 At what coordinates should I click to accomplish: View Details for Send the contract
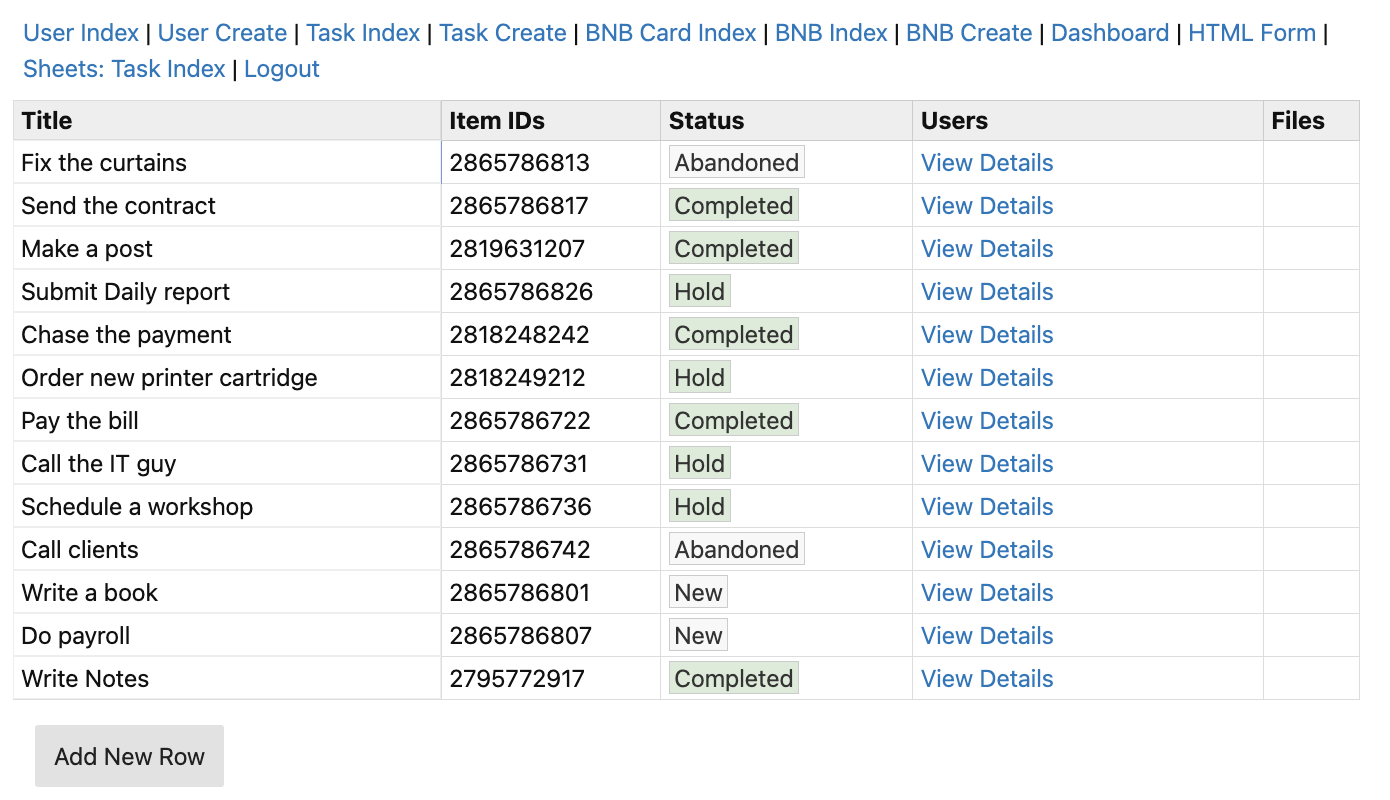tap(987, 206)
